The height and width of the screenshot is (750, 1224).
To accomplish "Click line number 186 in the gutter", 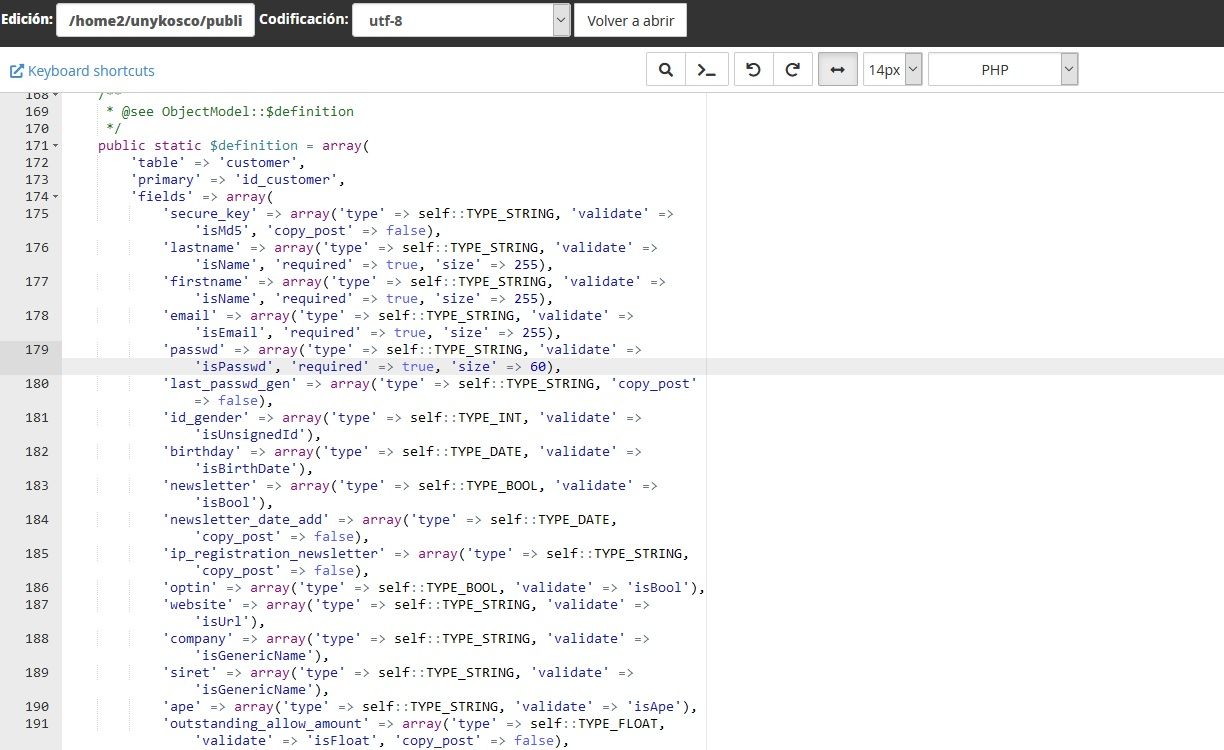I will (37, 588).
